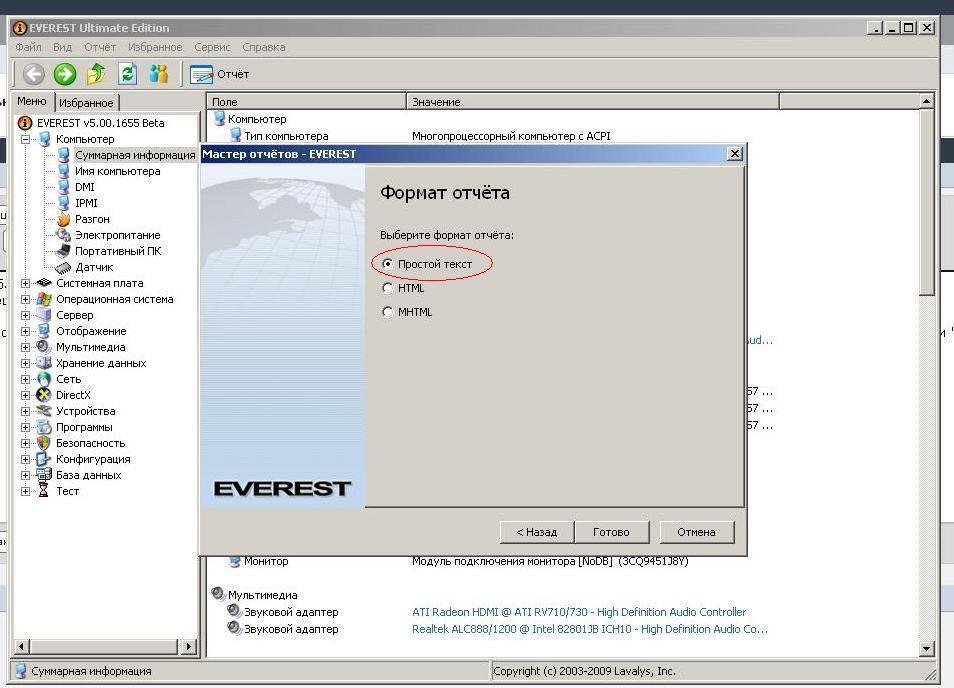Click the green Forward arrow toolbar icon
The height and width of the screenshot is (688, 954).
65,73
